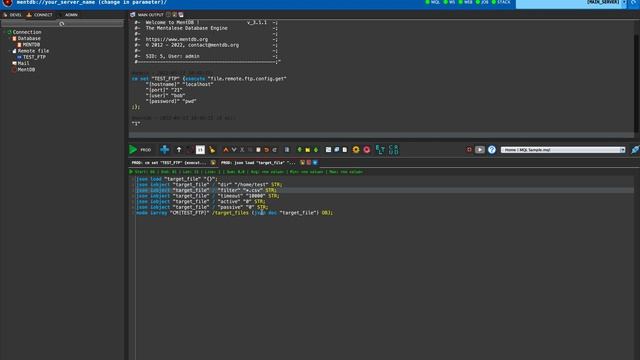Viewport: 640px width, 360px height.
Task: Select the MentDB tree item
Action: 26,69
